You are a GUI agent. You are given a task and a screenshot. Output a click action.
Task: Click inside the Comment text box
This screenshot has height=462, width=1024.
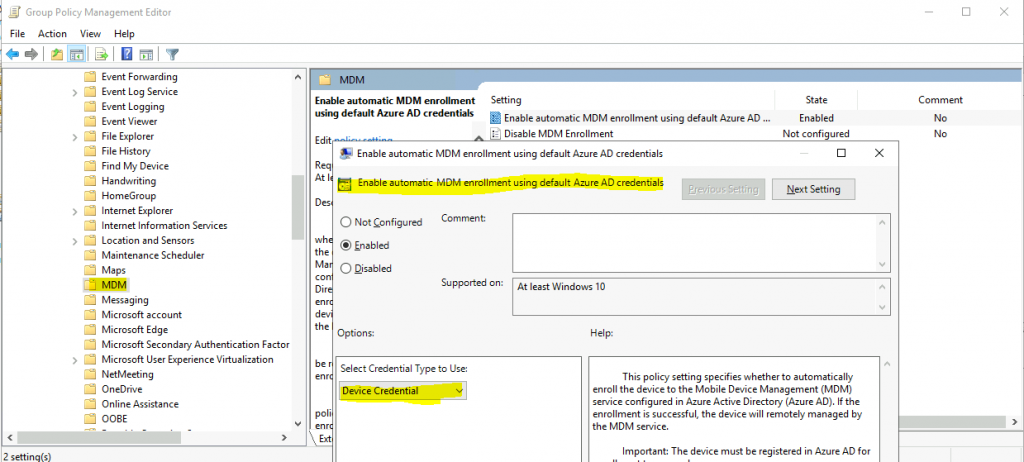(696, 242)
